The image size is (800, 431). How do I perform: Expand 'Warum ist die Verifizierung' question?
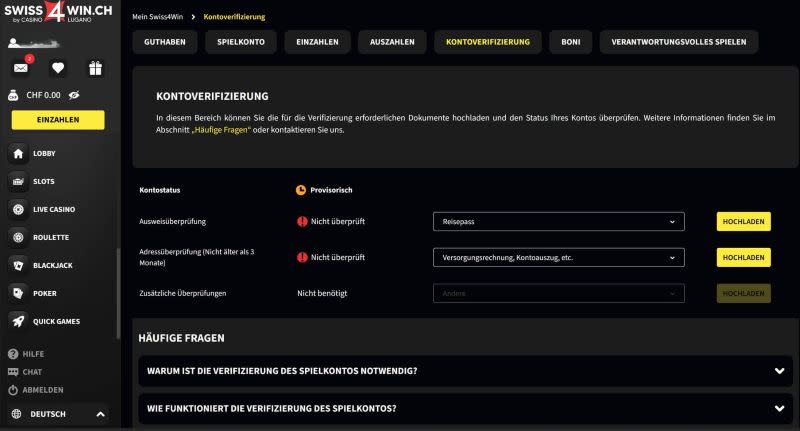tap(465, 371)
